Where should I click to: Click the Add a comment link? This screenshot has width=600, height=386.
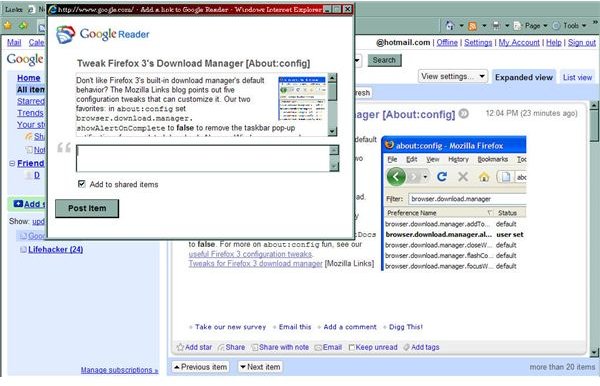click(350, 327)
